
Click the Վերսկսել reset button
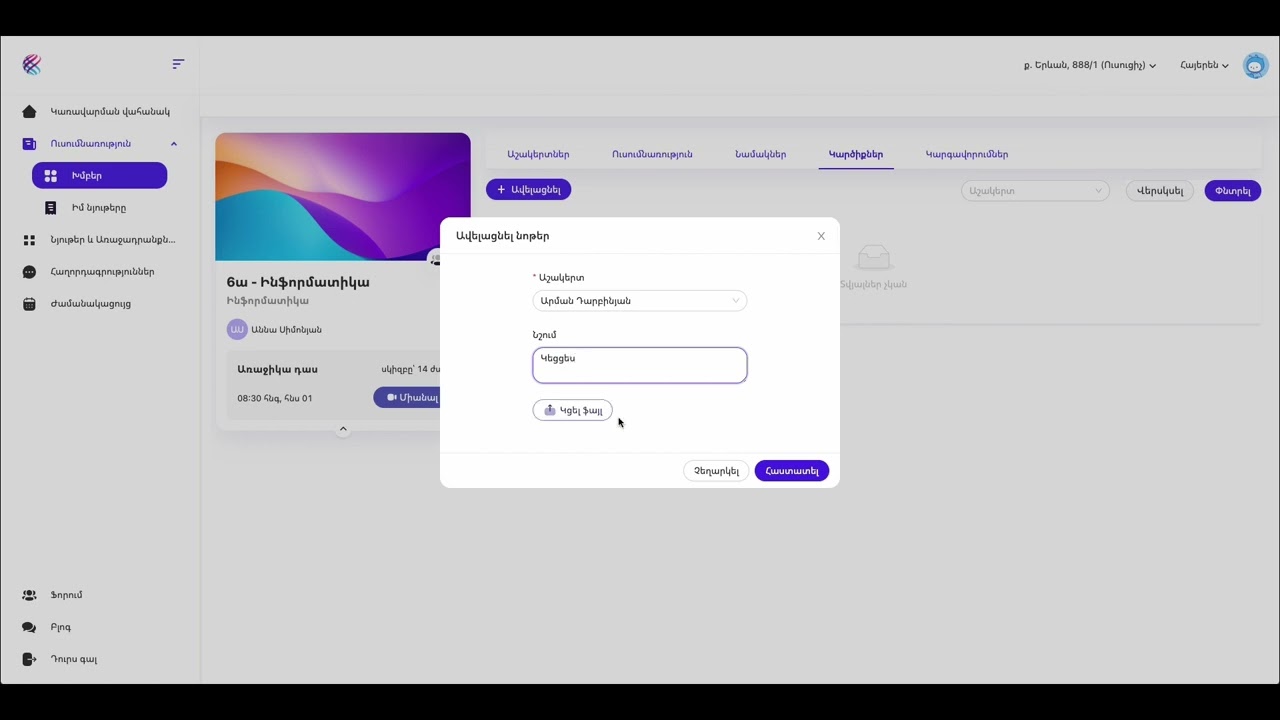click(1160, 191)
